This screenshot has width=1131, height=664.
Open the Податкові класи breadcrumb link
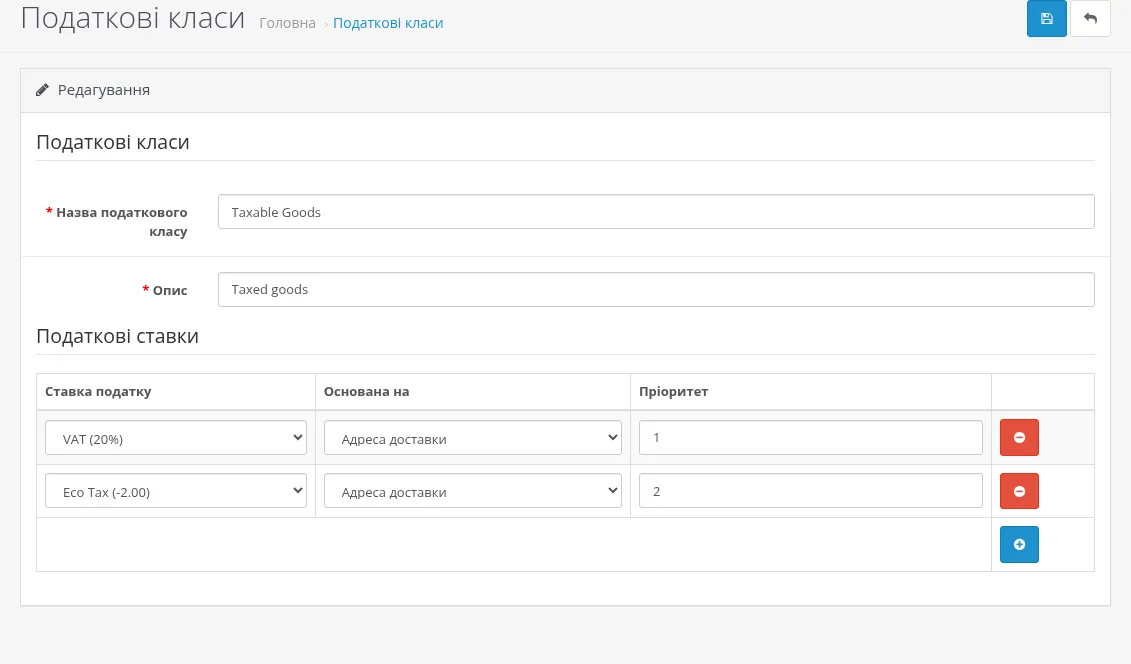click(x=388, y=23)
